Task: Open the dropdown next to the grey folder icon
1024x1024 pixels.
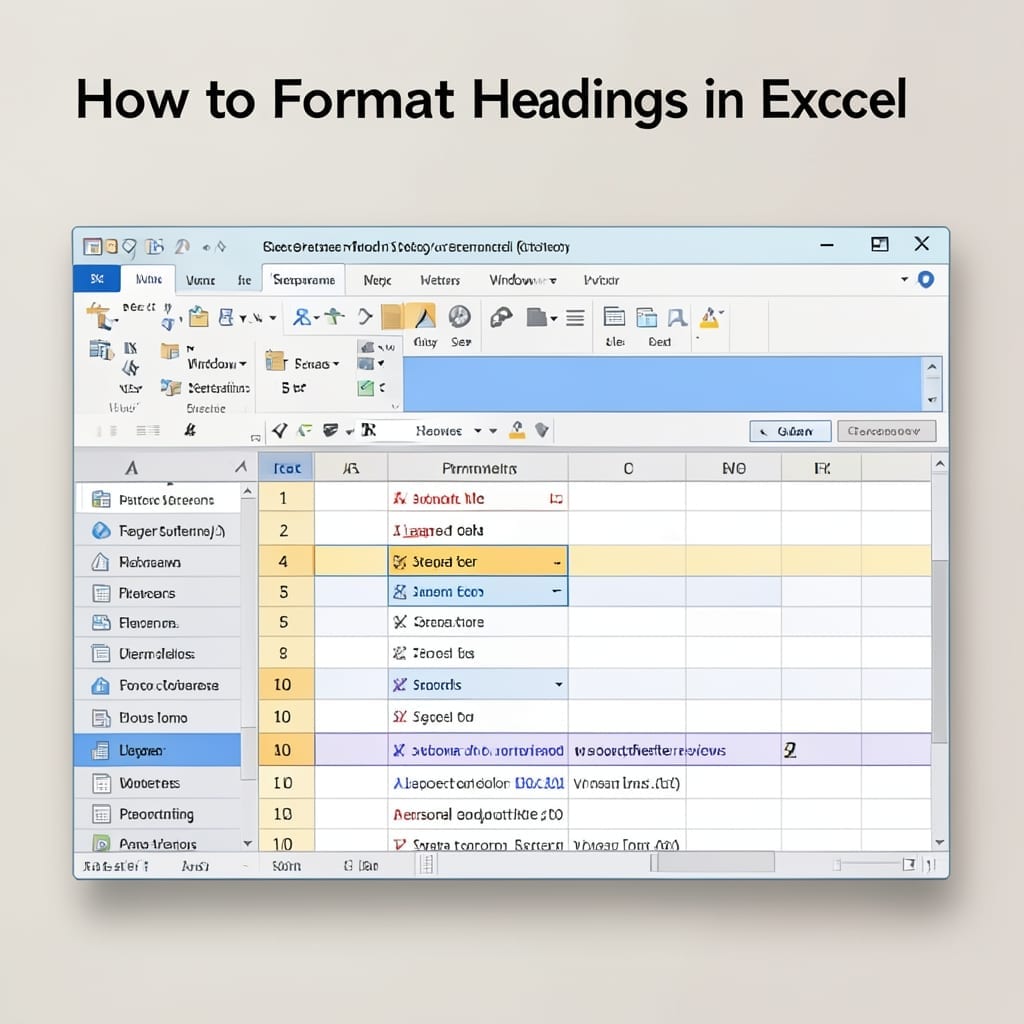Action: click(554, 319)
